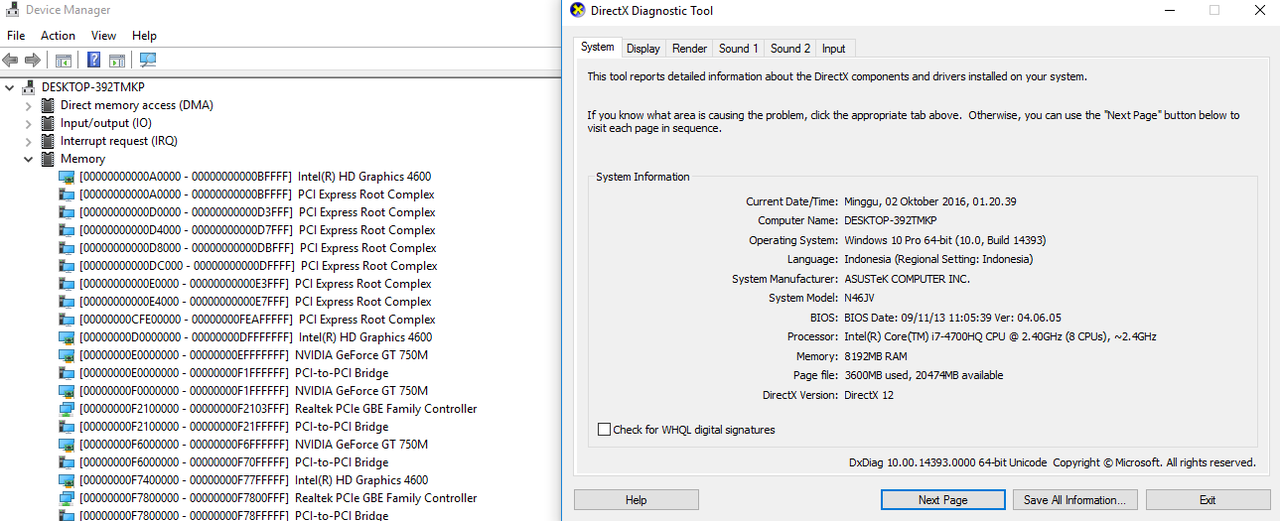Screen dimensions: 1280x521
Task: Click the Forward arrow in Device Manager toolbar
Action: (33, 60)
